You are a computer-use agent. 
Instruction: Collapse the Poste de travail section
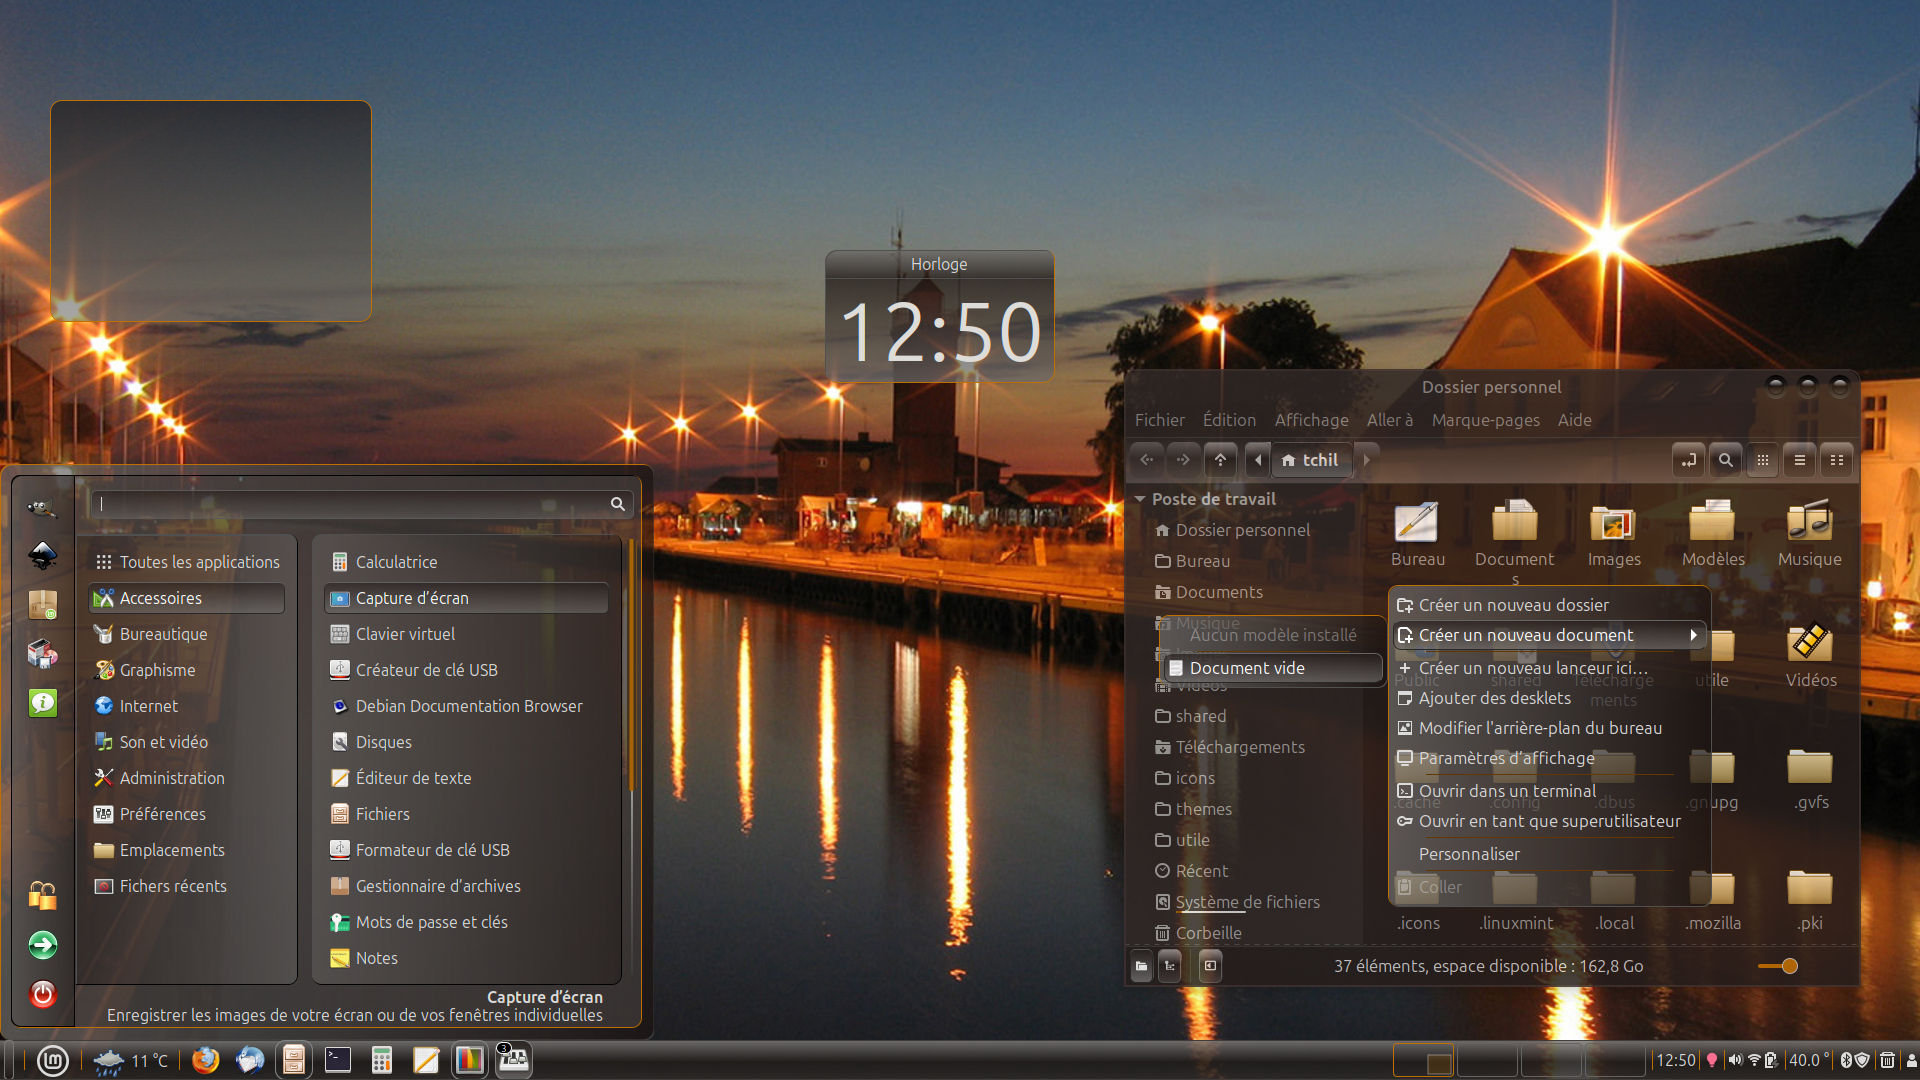[x=1139, y=499]
